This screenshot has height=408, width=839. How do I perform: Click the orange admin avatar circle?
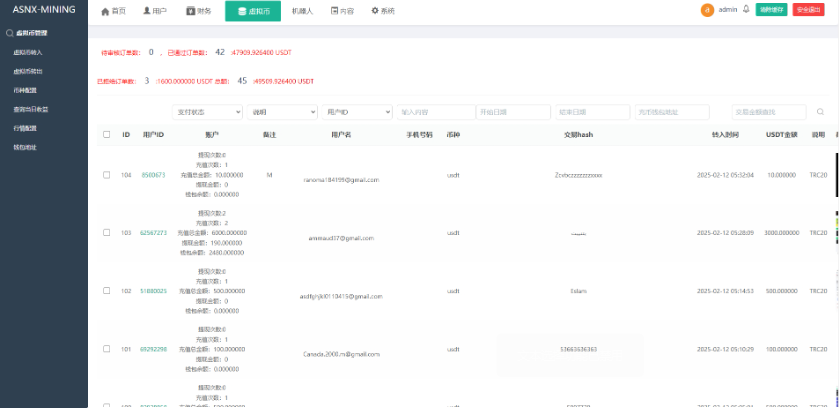tap(707, 10)
